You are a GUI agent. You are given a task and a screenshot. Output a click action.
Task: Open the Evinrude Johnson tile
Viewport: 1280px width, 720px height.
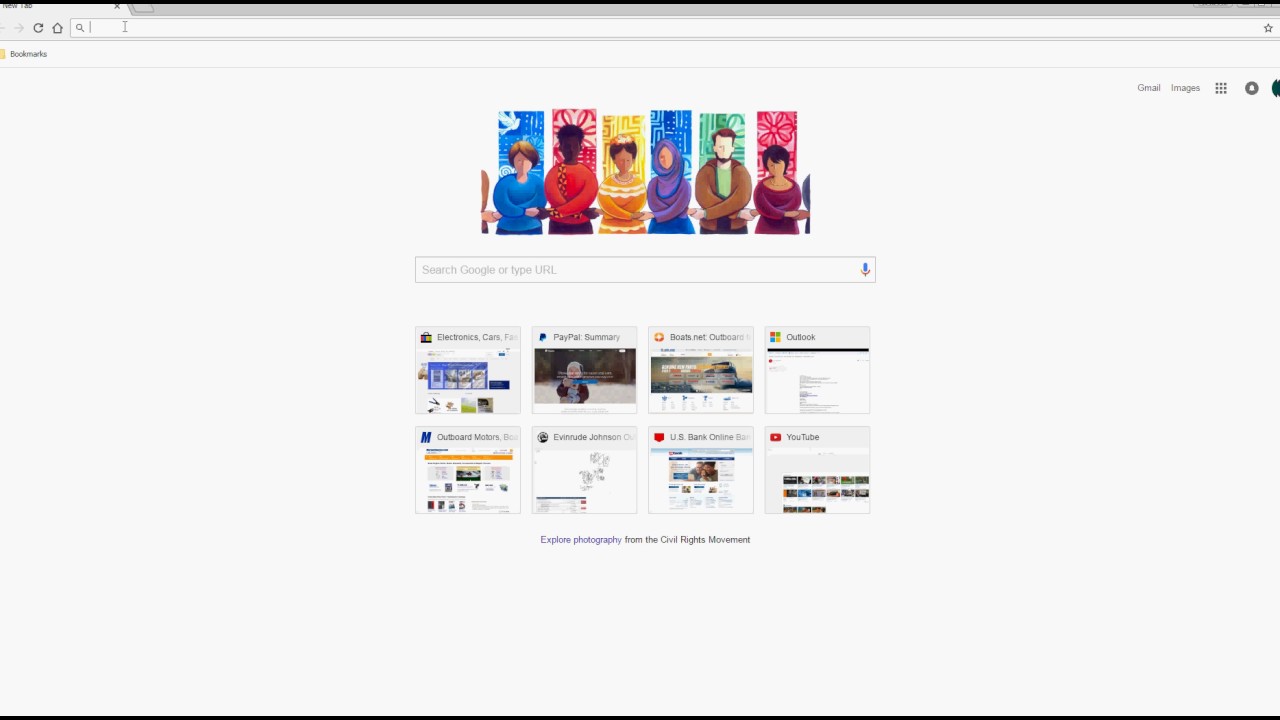584,470
